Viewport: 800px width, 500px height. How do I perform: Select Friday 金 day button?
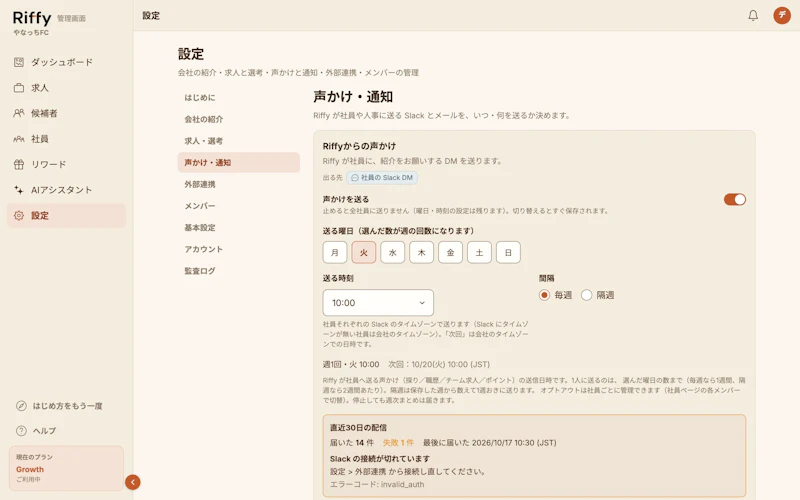[x=451, y=253]
